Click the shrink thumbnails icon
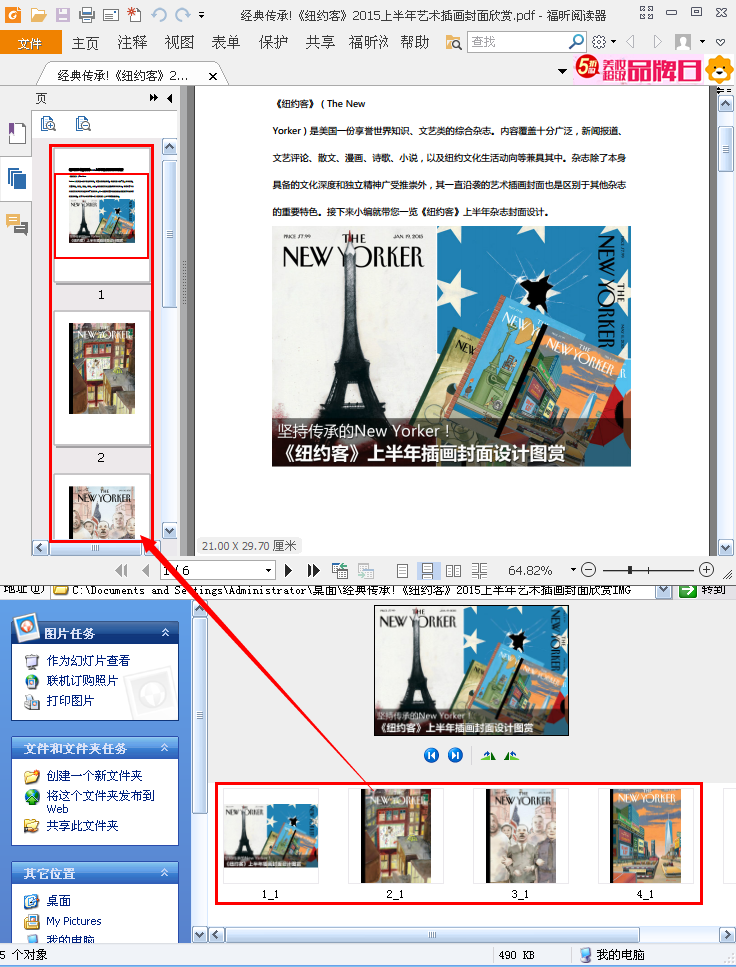The image size is (736, 967). tap(83, 124)
